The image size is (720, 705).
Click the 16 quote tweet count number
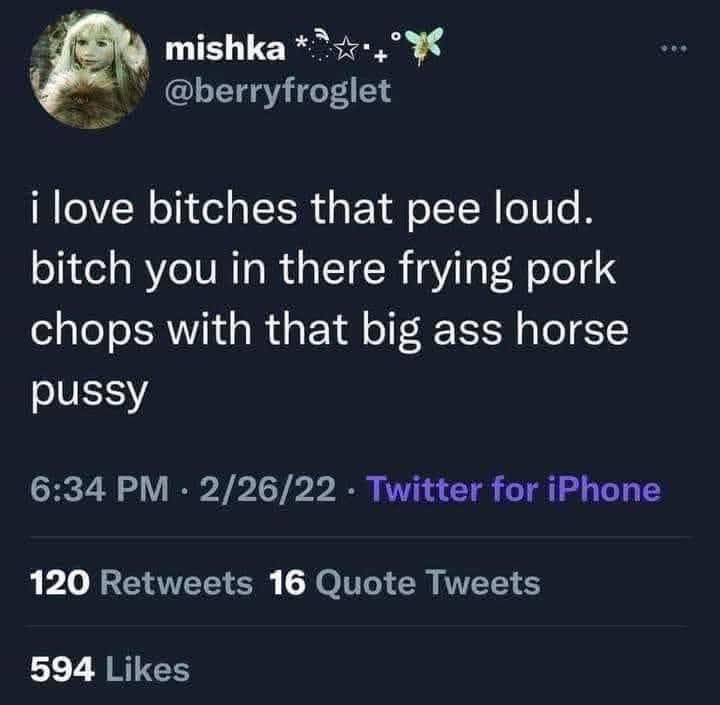(287, 583)
